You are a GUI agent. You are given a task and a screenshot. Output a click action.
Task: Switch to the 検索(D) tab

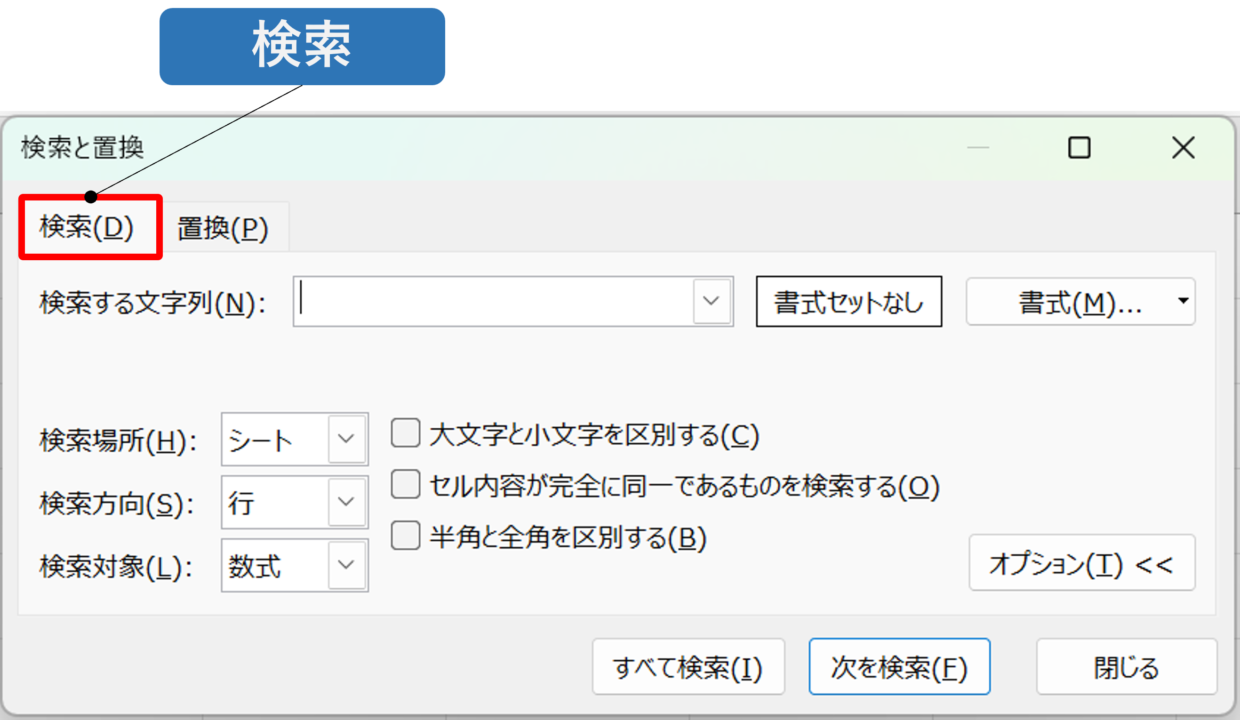[90, 228]
